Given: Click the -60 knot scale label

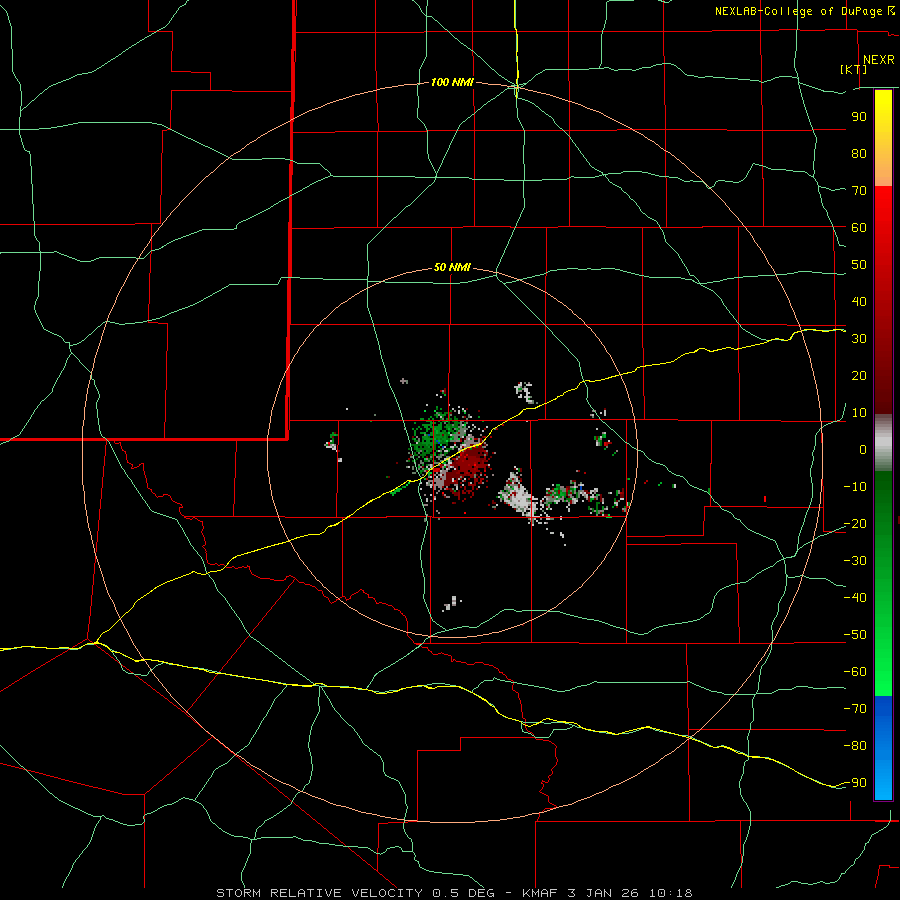Looking at the screenshot, I should coord(855,672).
